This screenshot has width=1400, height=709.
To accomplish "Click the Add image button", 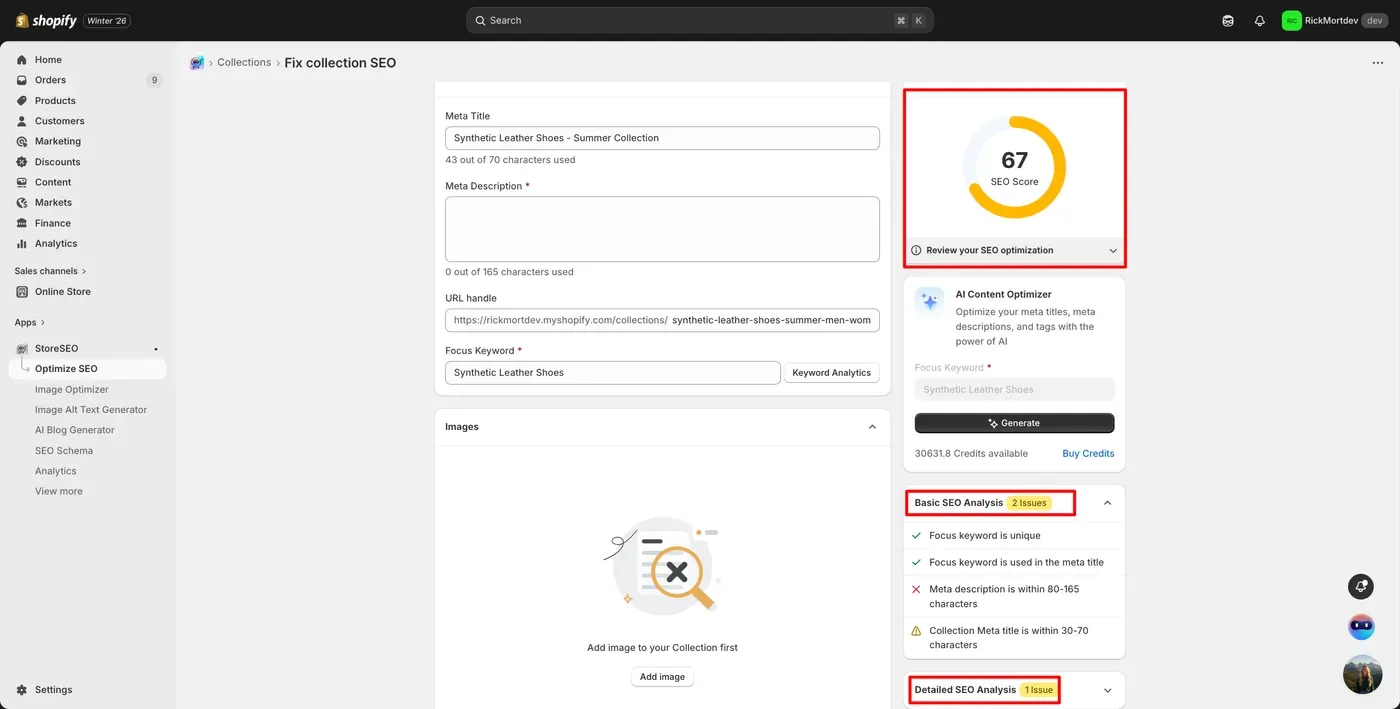I will [662, 677].
